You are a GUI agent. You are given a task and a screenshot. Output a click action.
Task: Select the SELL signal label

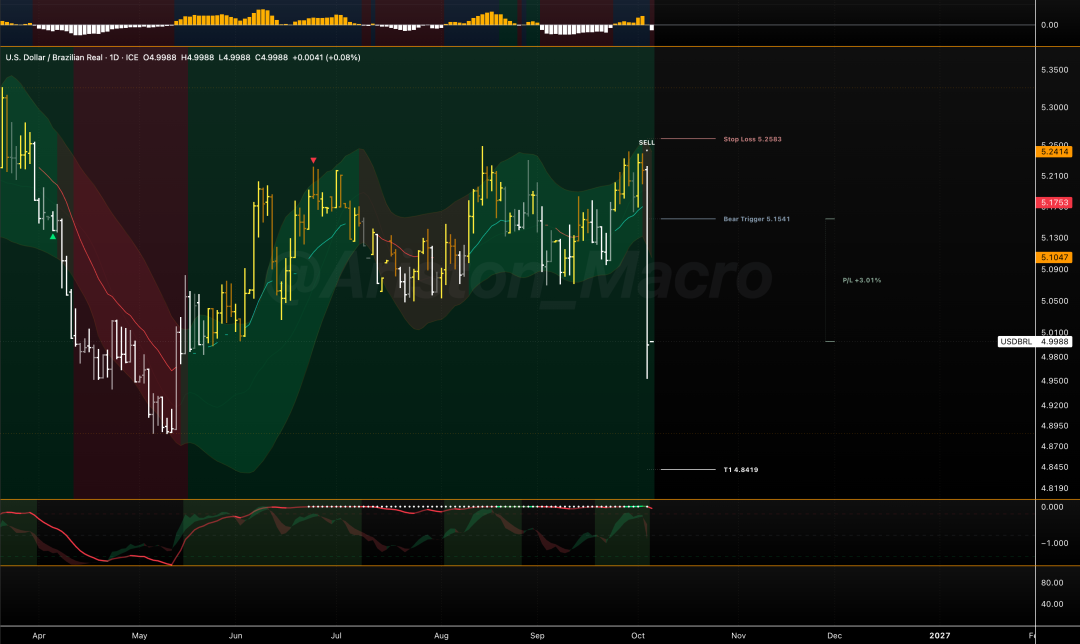click(x=647, y=143)
